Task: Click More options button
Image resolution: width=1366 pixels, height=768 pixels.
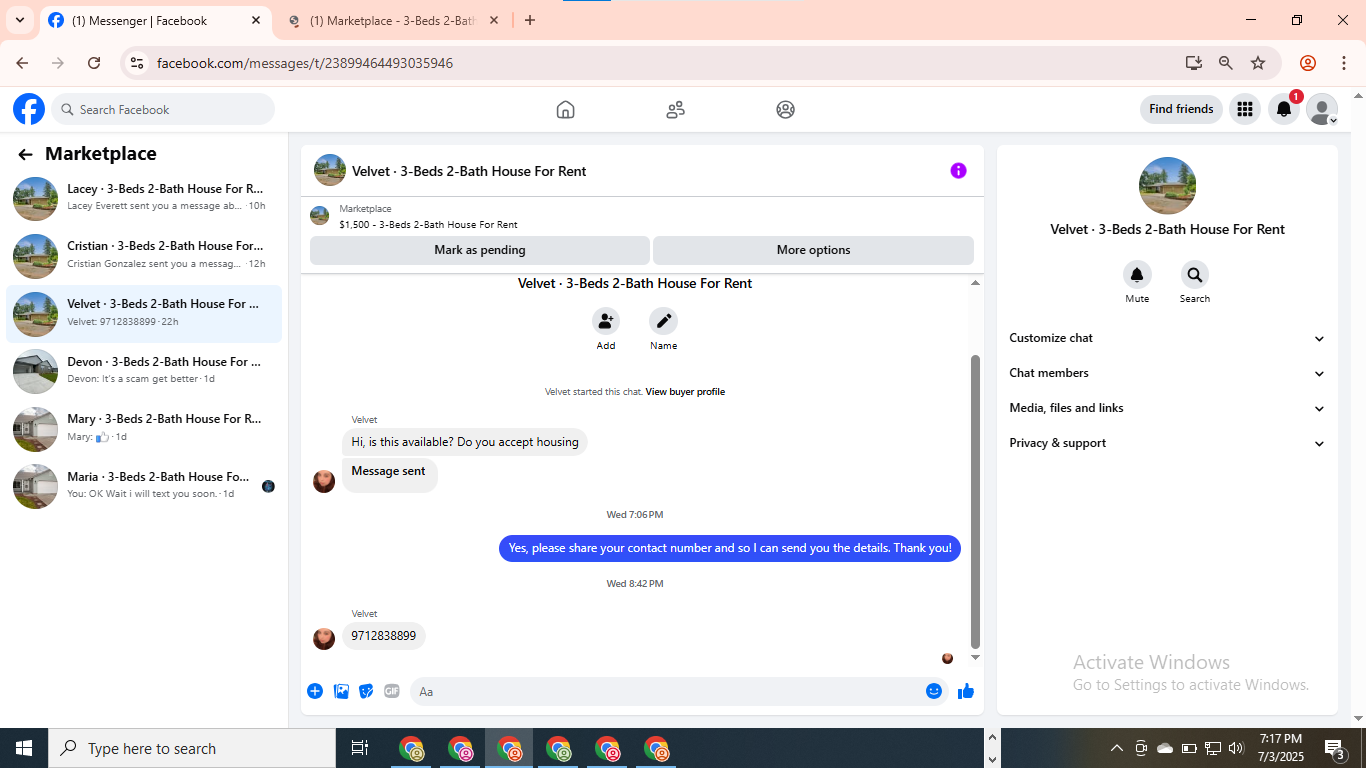Action: pos(814,250)
